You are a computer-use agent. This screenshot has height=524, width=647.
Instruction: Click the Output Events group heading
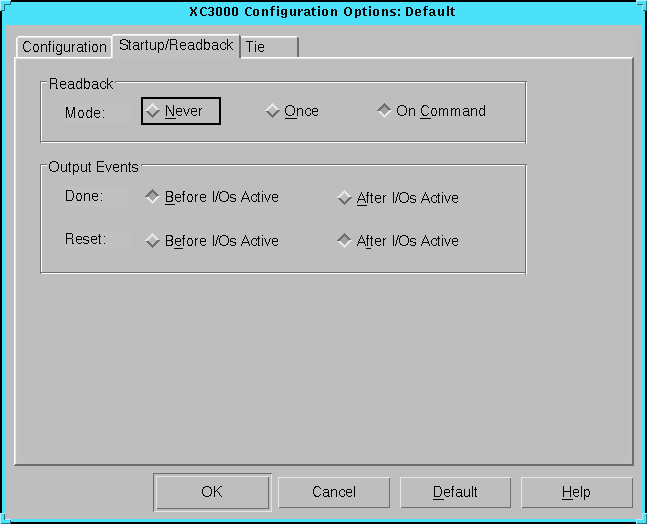click(94, 167)
